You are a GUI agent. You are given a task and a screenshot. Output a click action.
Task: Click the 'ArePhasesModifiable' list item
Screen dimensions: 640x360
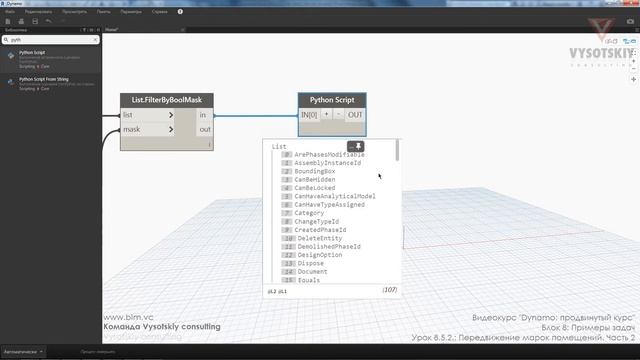(329, 155)
